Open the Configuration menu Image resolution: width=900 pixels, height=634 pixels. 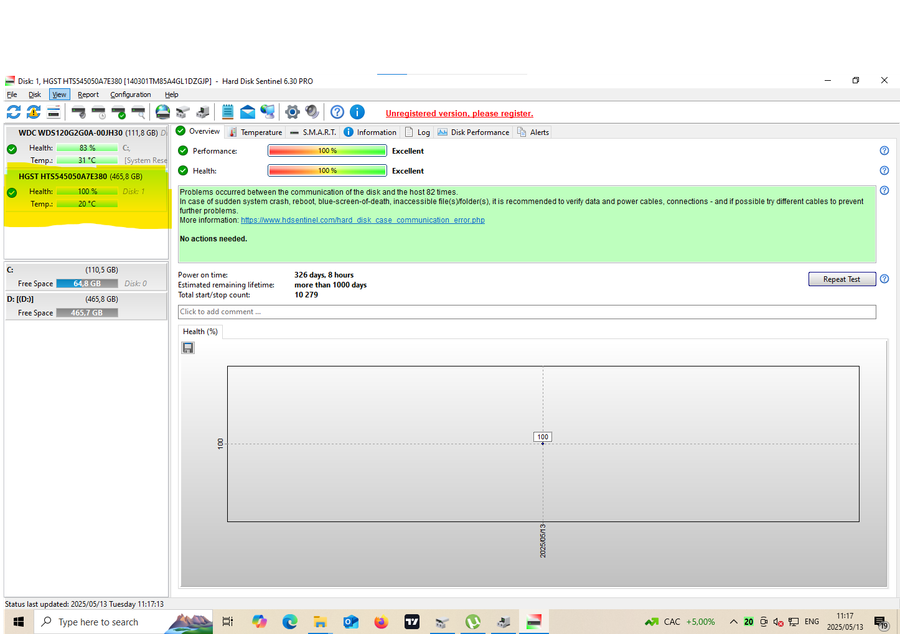point(130,94)
